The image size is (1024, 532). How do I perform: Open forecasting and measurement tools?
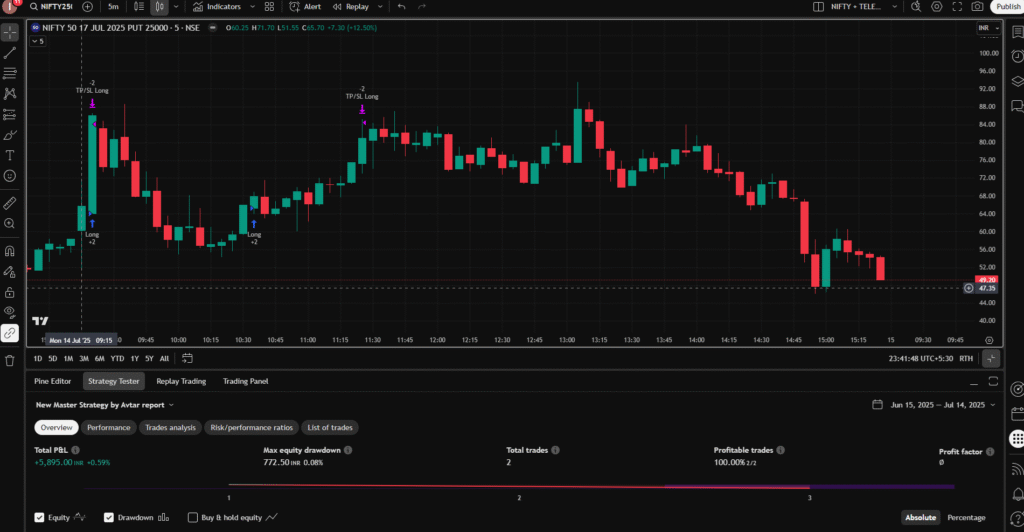[10, 114]
